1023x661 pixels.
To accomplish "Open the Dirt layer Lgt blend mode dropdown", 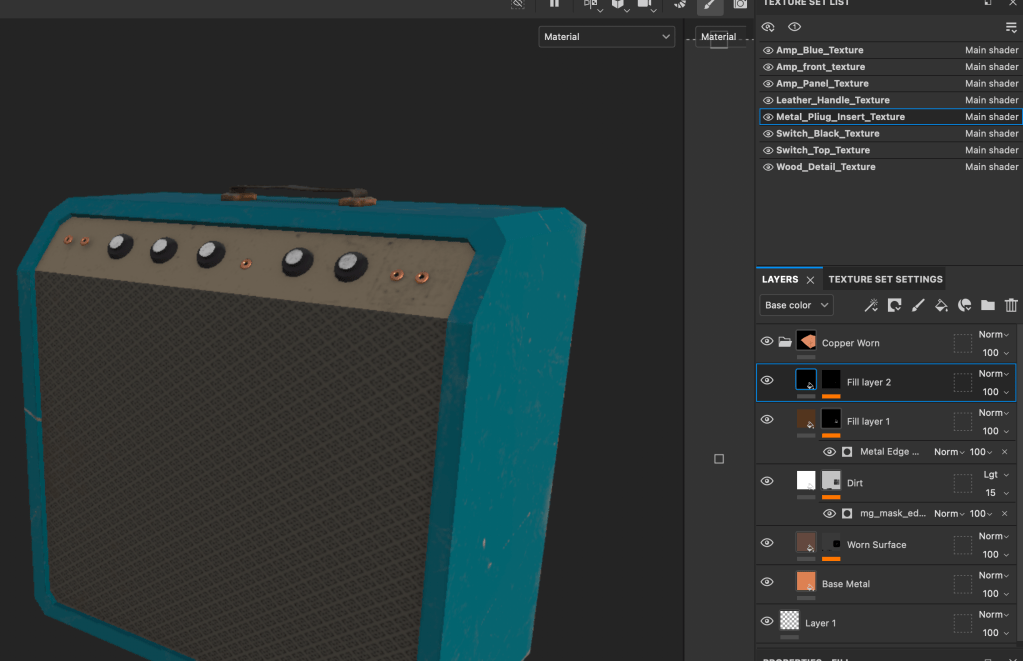I will click(994, 475).
